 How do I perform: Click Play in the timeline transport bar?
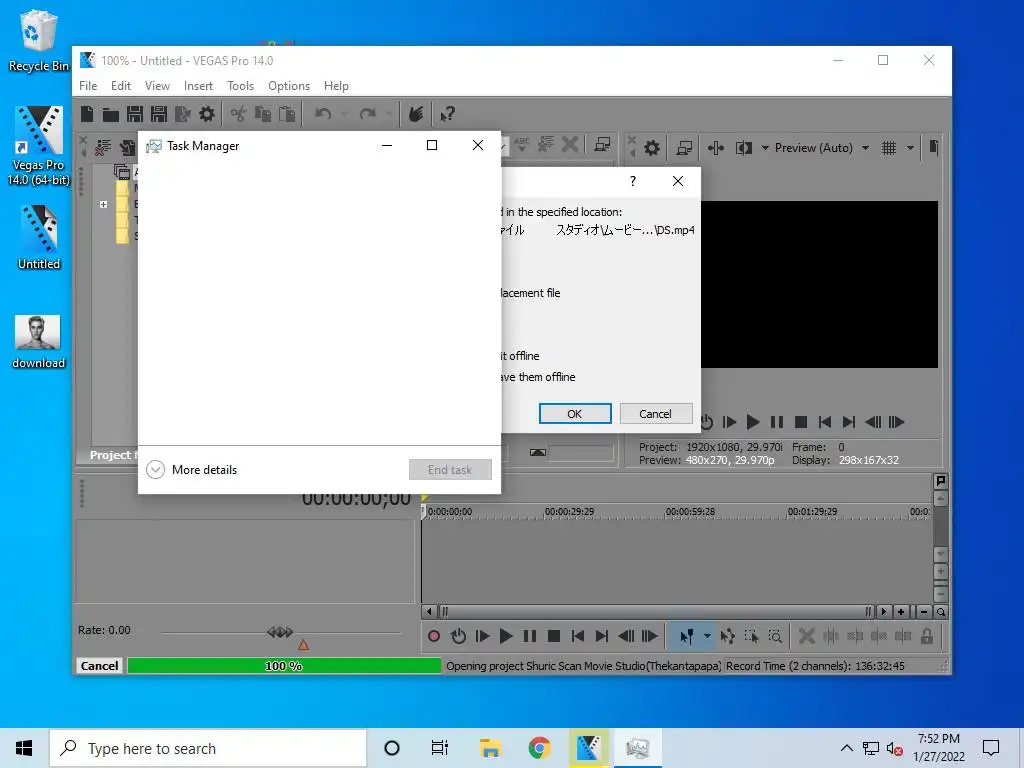506,636
